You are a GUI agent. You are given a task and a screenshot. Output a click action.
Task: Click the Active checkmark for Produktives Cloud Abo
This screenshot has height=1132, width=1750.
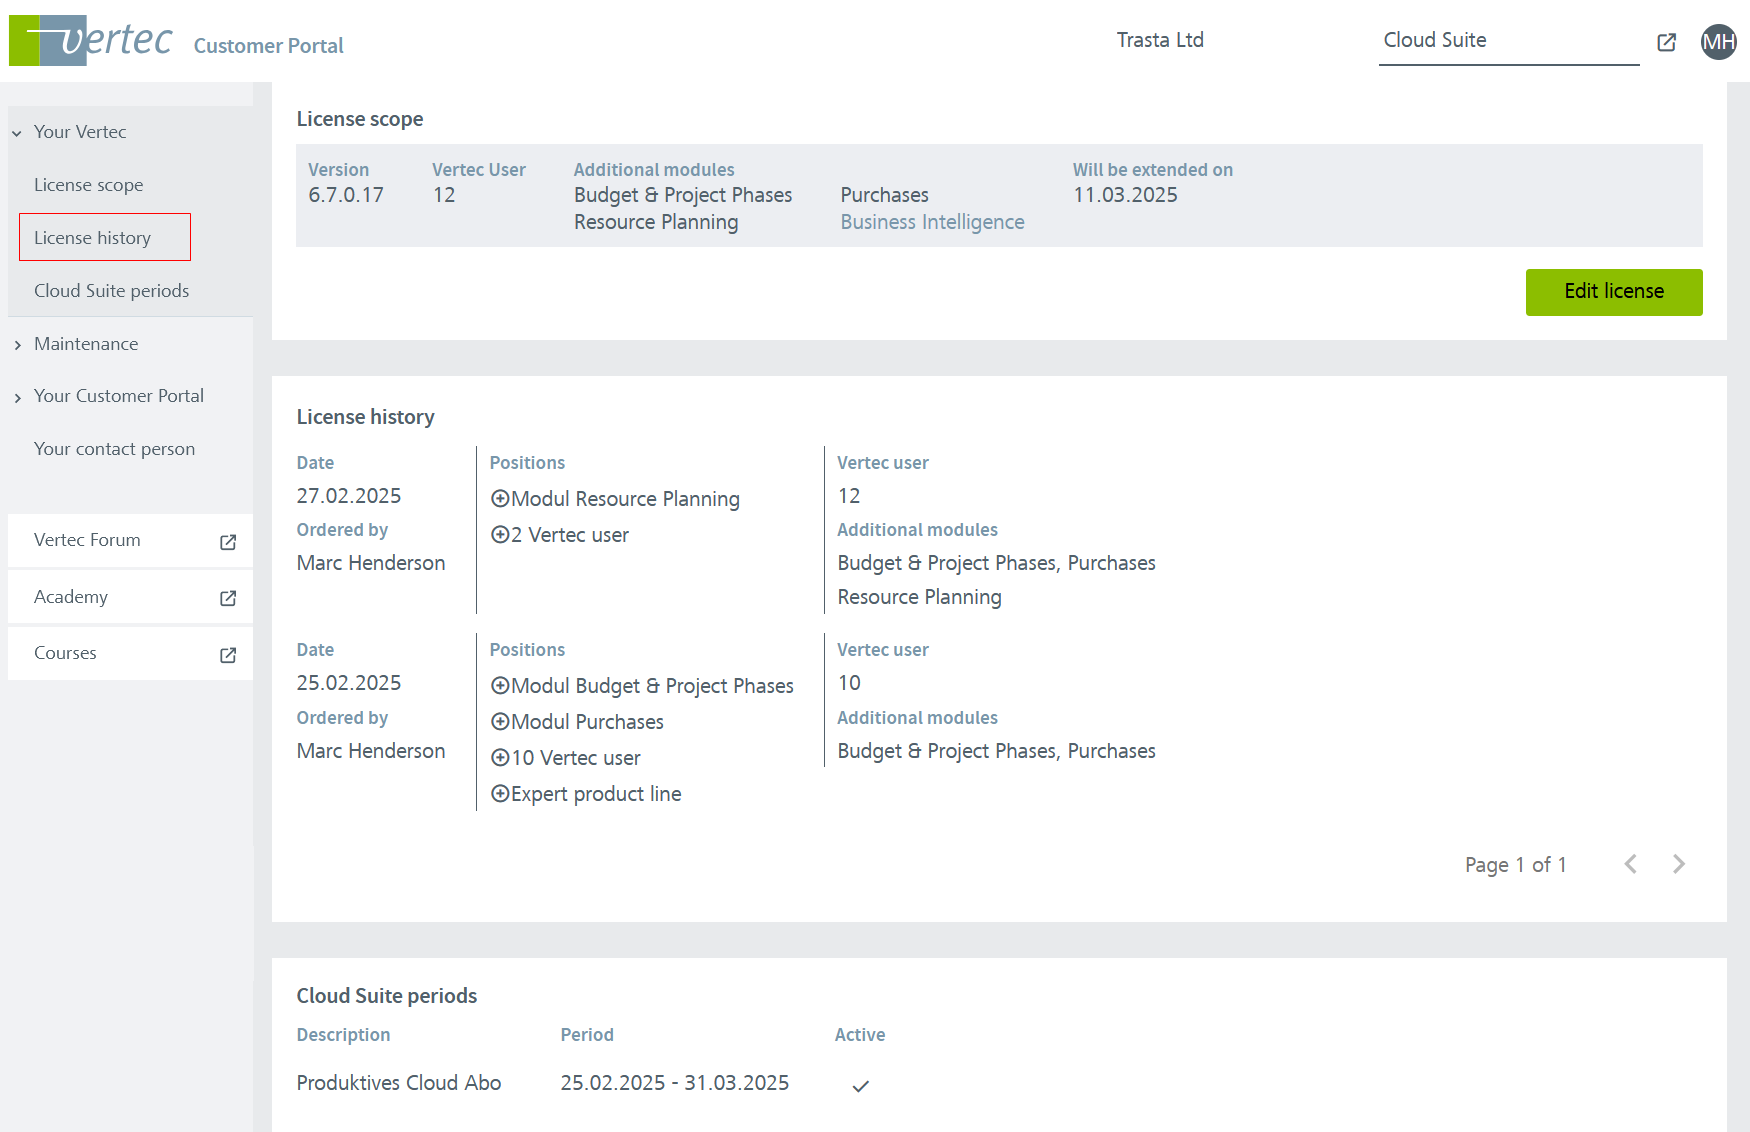pyautogui.click(x=860, y=1085)
